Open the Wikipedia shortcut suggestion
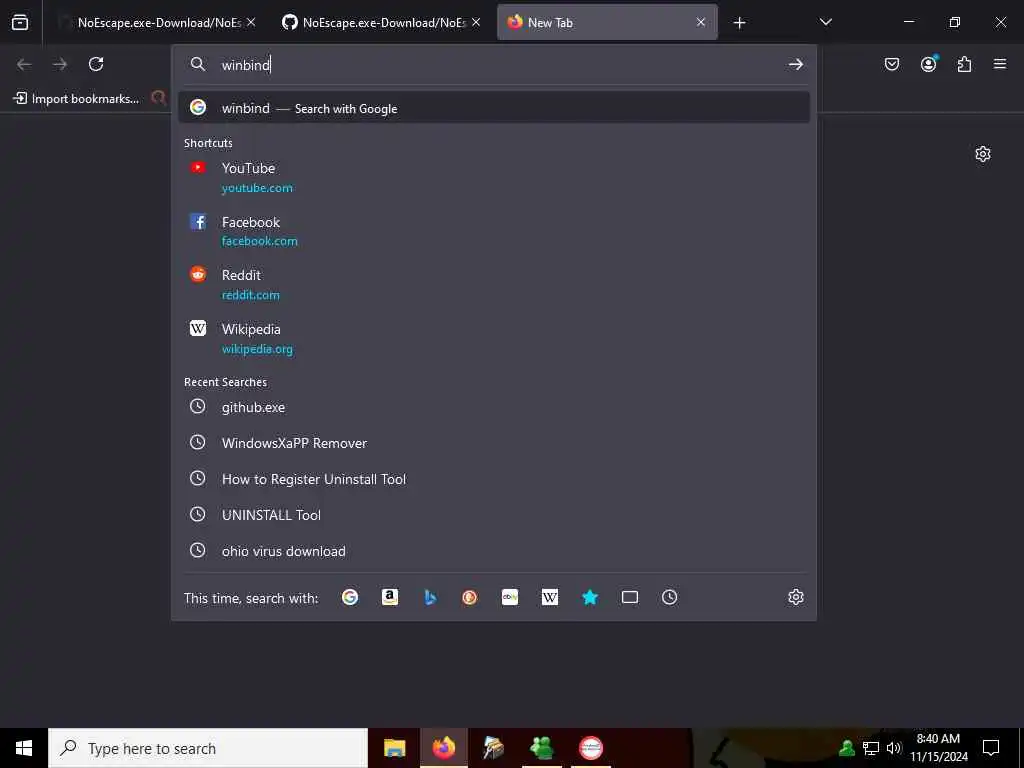This screenshot has width=1024, height=768. pos(494,338)
